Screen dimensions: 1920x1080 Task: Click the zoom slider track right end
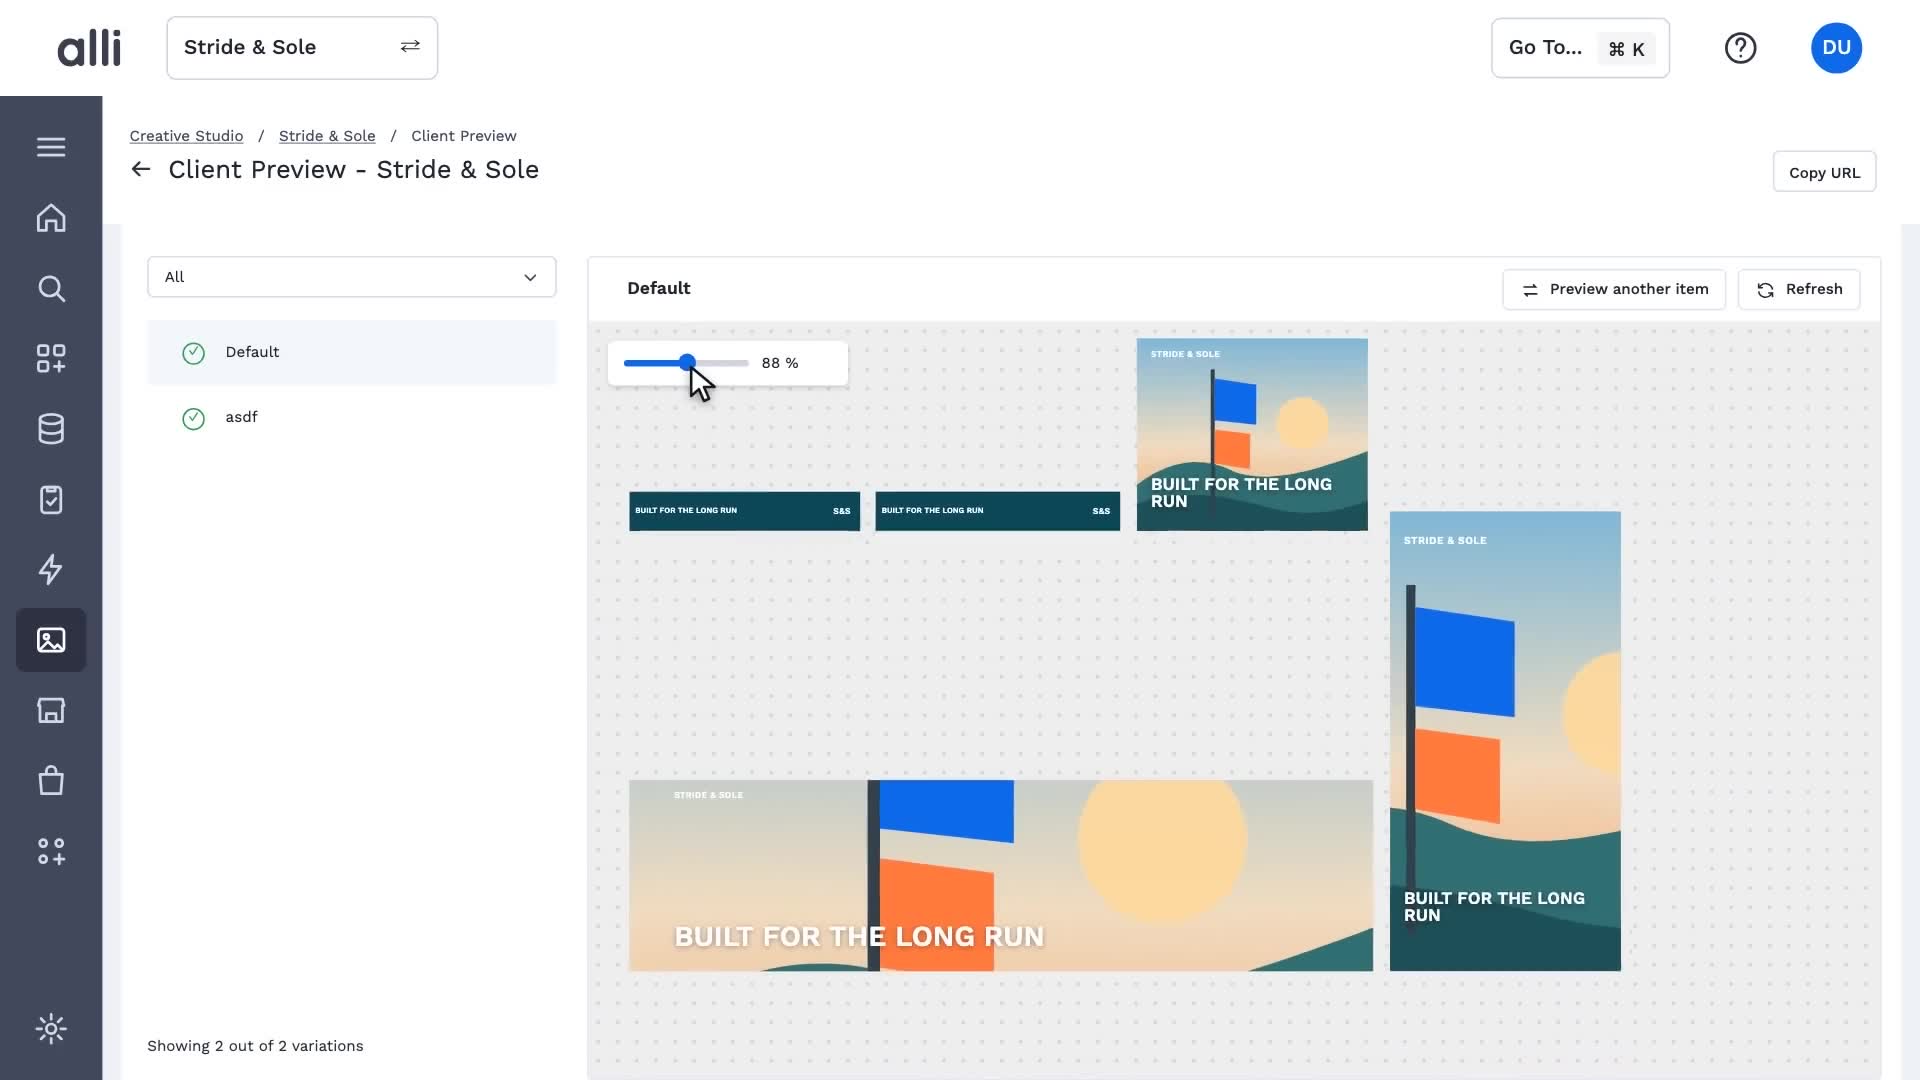coord(745,363)
